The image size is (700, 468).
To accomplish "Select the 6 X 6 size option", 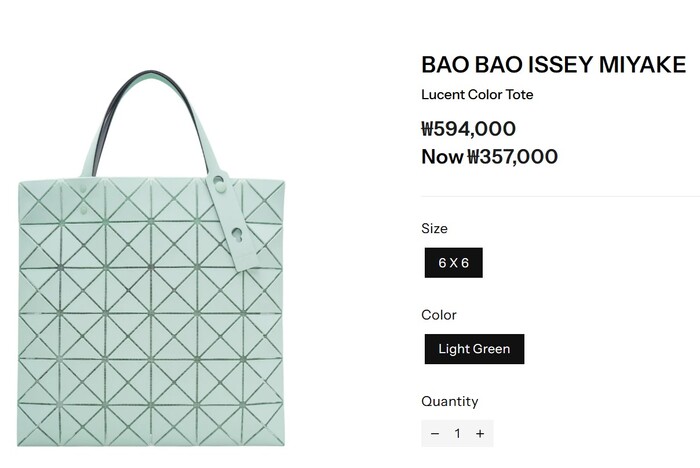I will (x=453, y=263).
